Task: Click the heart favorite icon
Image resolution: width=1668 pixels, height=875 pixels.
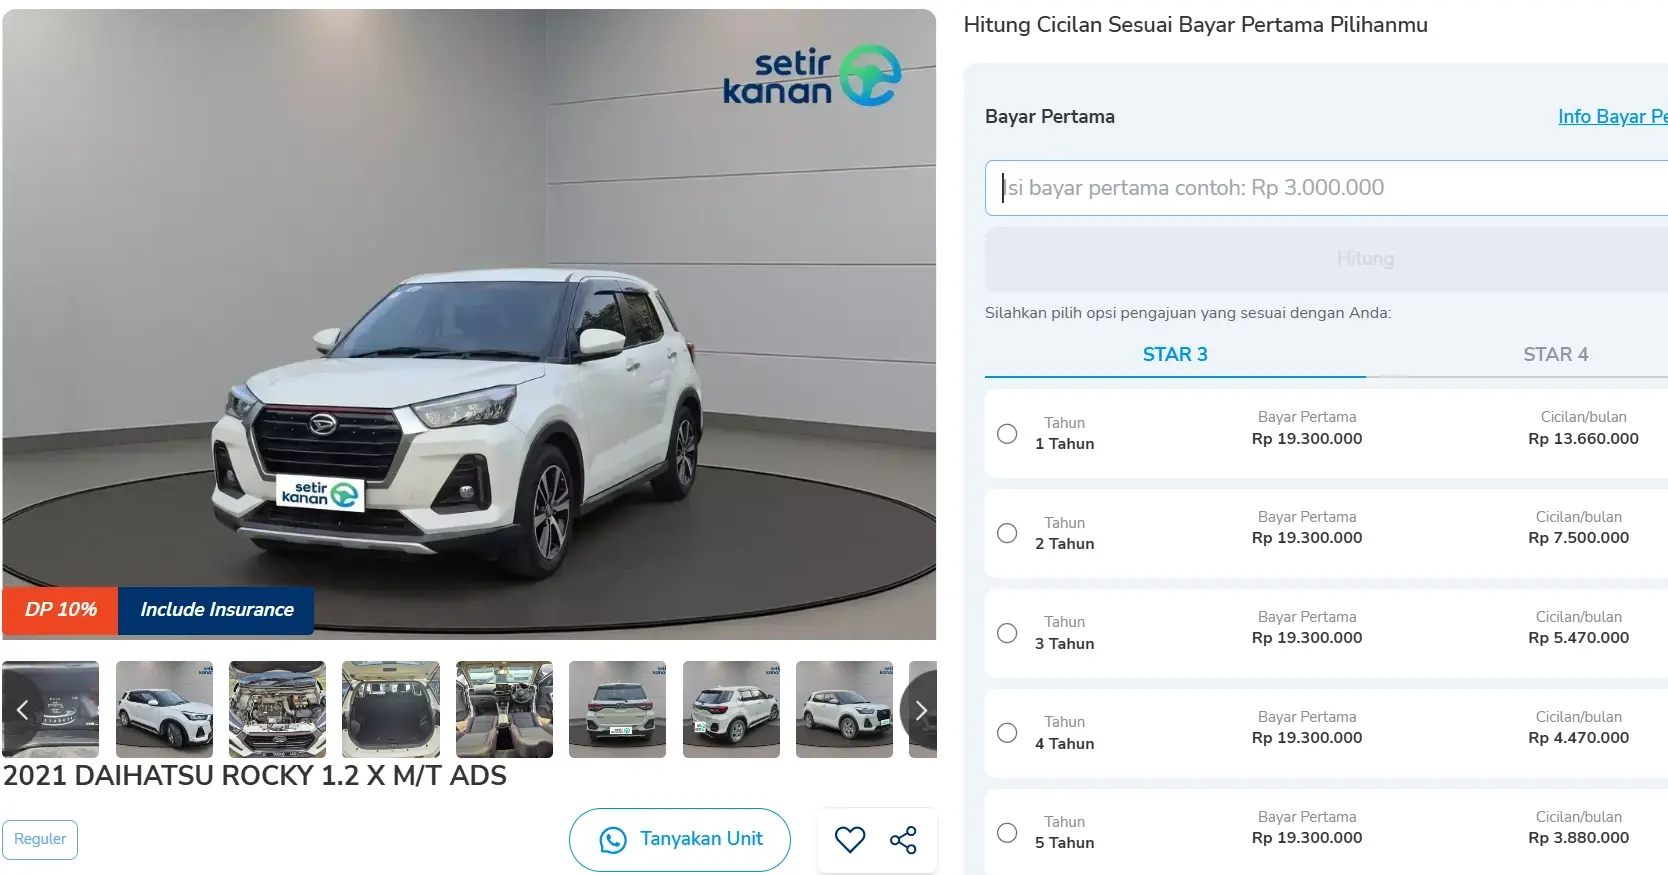Action: [x=850, y=840]
